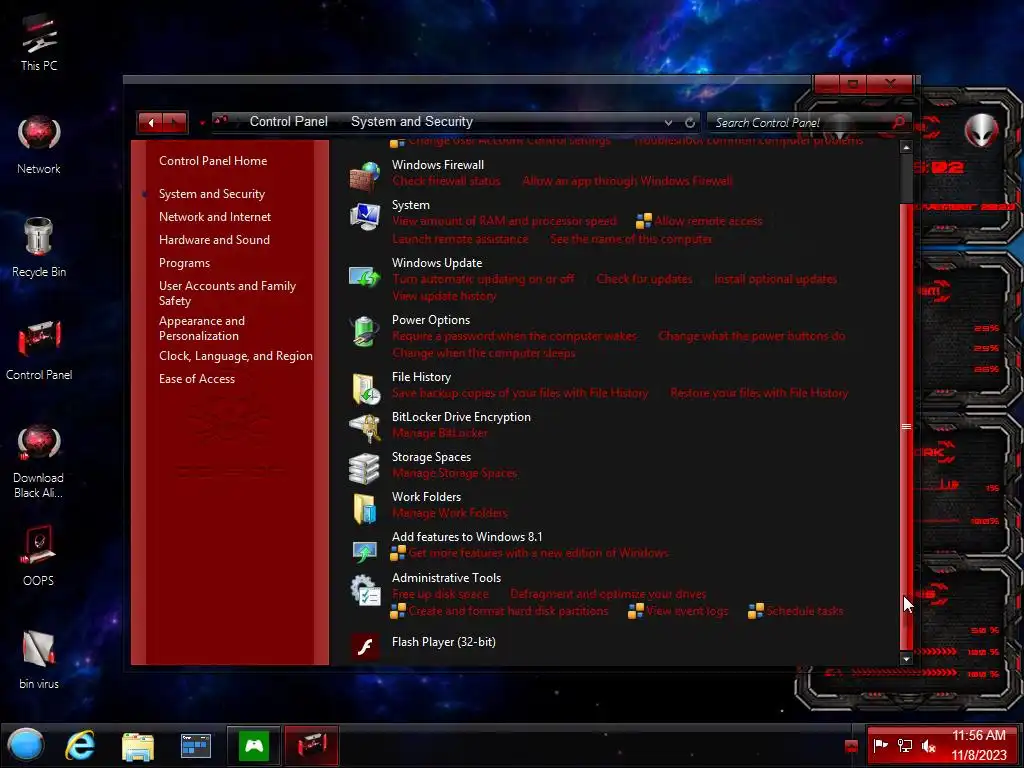The image size is (1024, 768).
Task: Click the BitLocker Drive Encryption key icon
Action: click(x=364, y=428)
